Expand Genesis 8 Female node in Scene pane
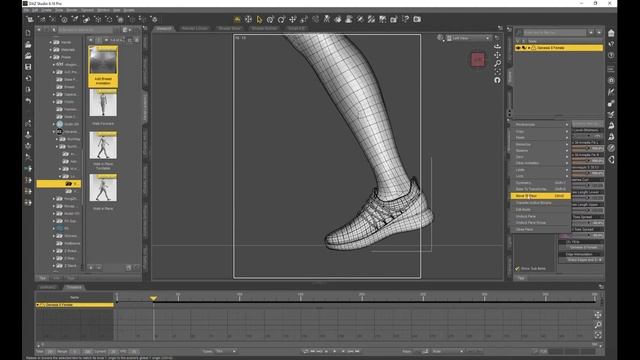Viewport: 640px width, 360px height. tap(529, 48)
